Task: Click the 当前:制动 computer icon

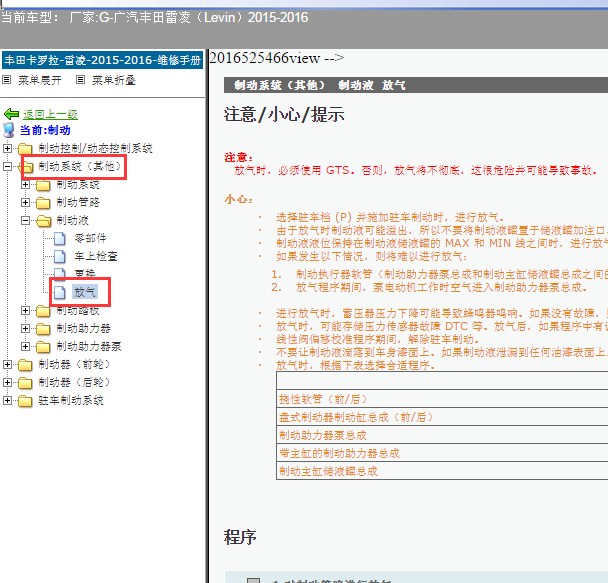Action: pos(9,130)
